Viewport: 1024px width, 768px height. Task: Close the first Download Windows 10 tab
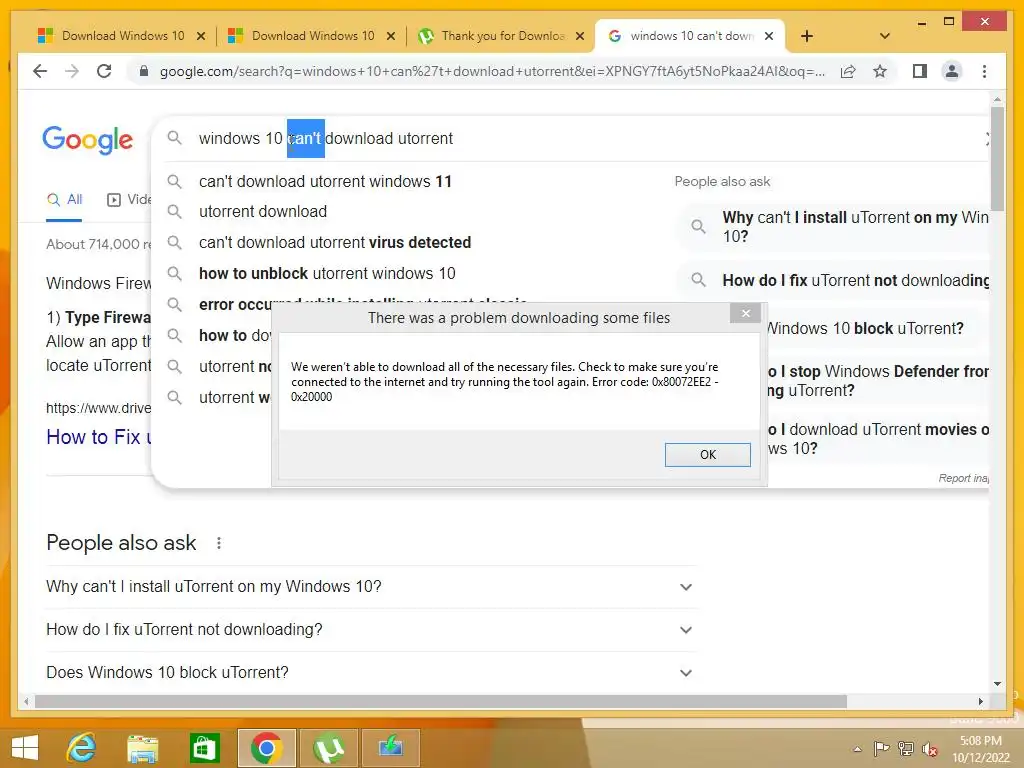click(201, 36)
